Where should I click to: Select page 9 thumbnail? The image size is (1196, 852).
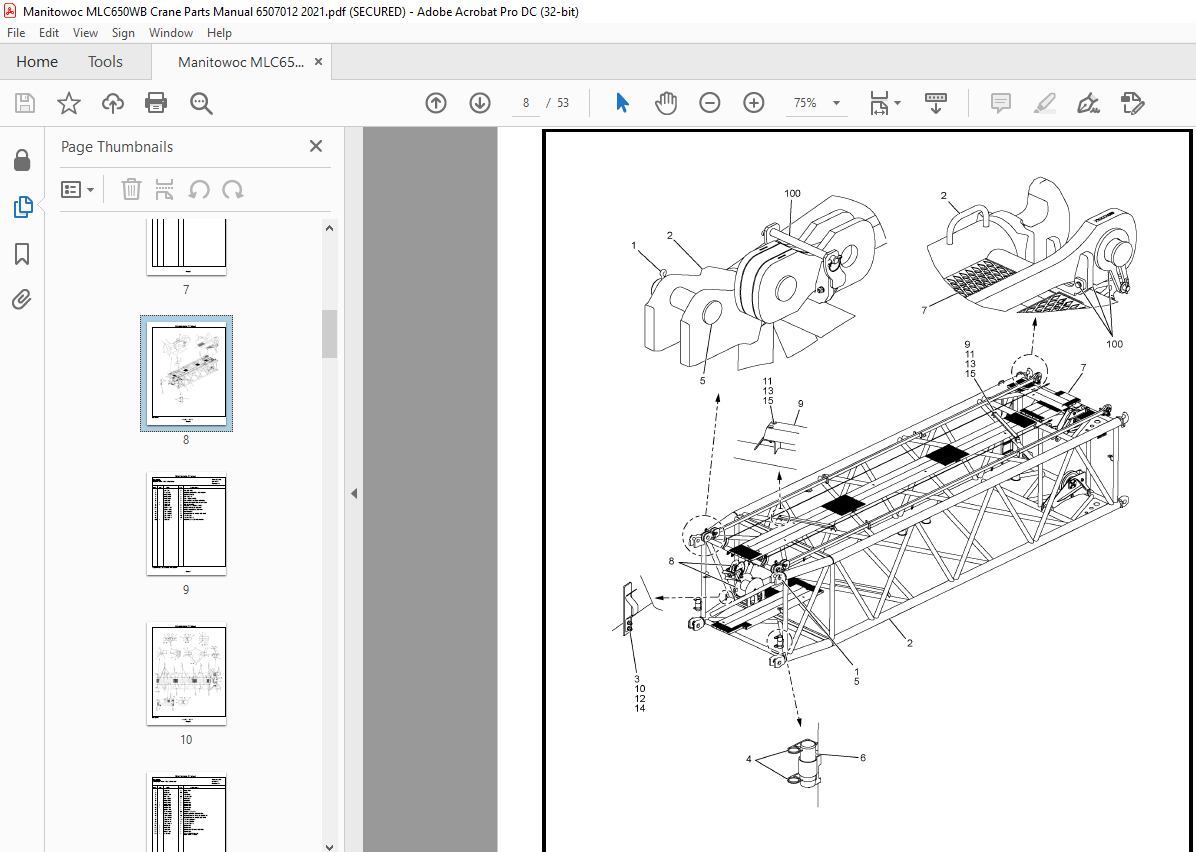[186, 524]
